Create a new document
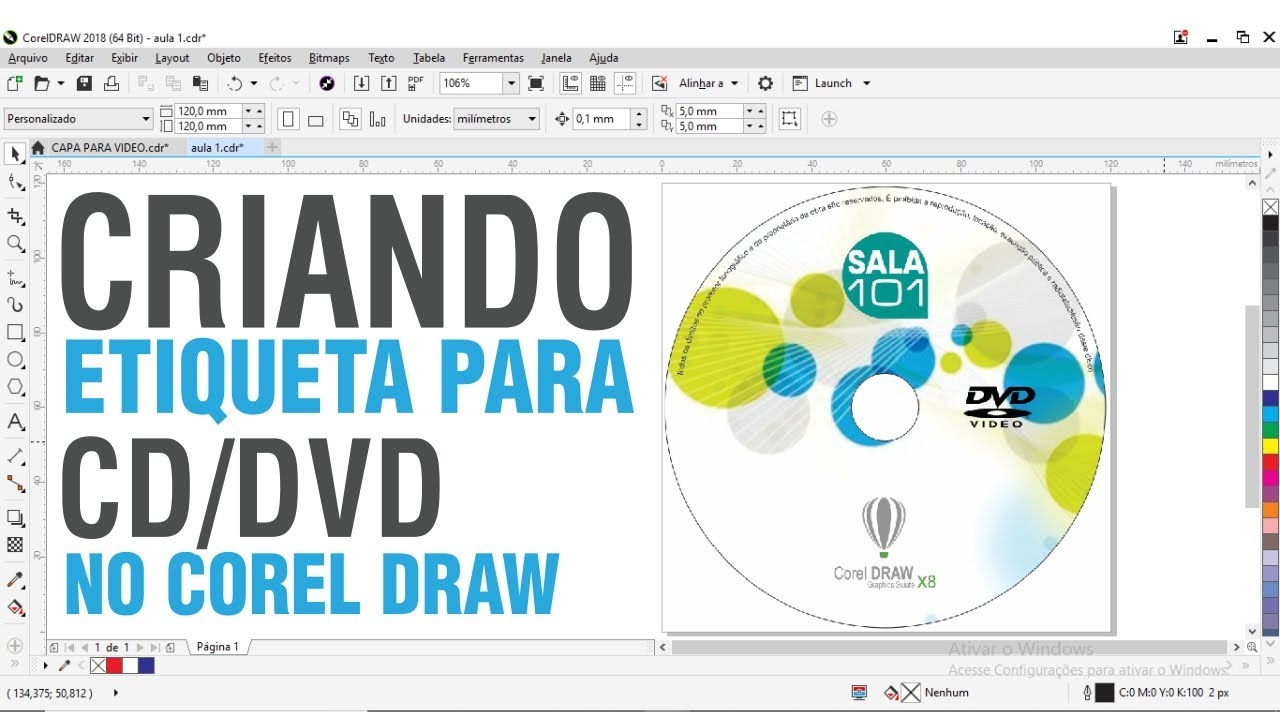The height and width of the screenshot is (720, 1280). 14,83
